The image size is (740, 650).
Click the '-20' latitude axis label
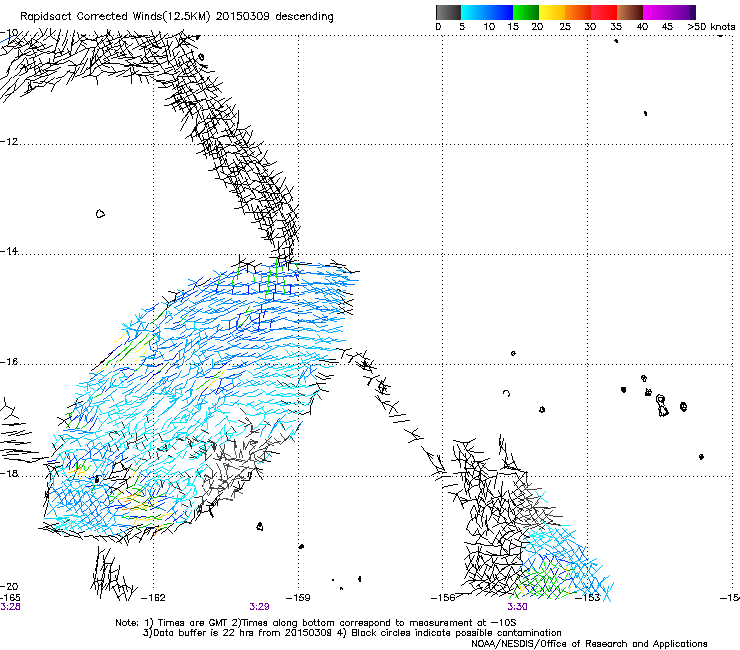click(10, 586)
